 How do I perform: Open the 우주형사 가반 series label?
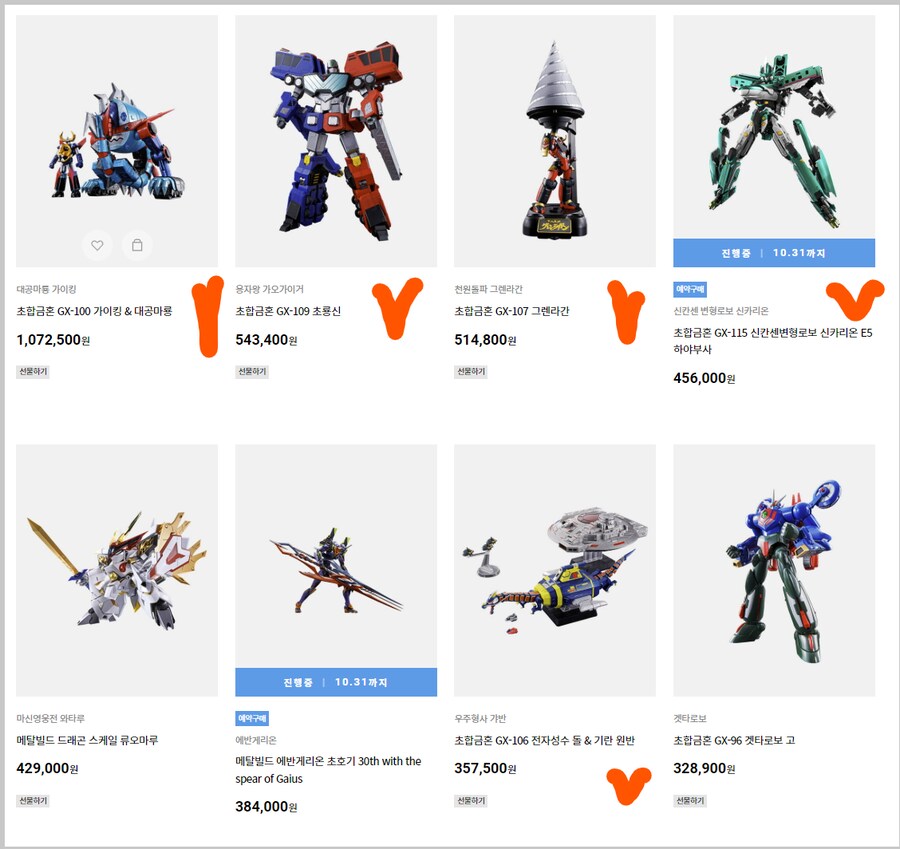(480, 718)
